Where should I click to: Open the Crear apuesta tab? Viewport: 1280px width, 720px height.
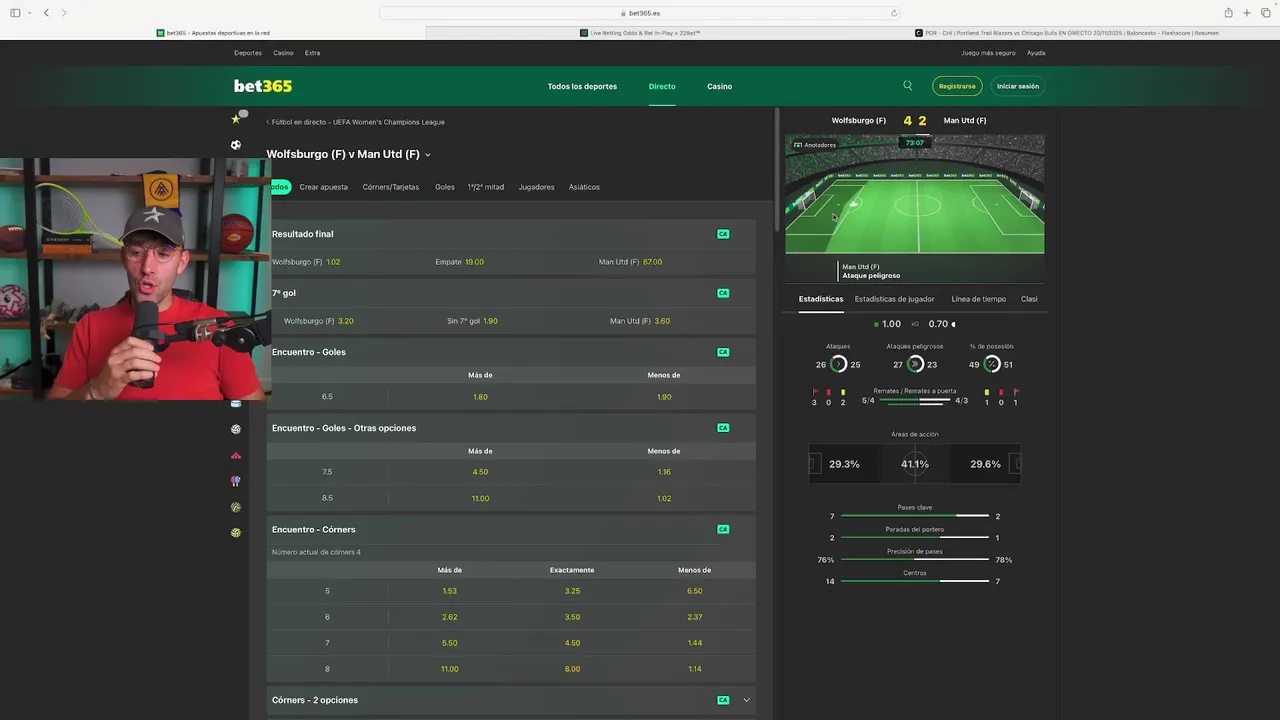tap(324, 187)
